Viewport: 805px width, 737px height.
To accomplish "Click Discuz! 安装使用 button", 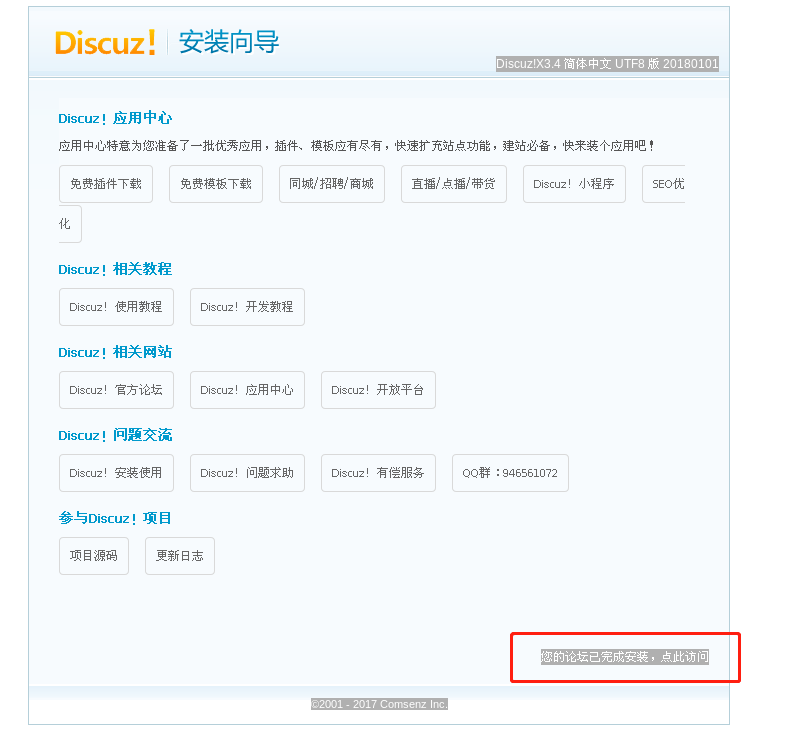I will (116, 473).
